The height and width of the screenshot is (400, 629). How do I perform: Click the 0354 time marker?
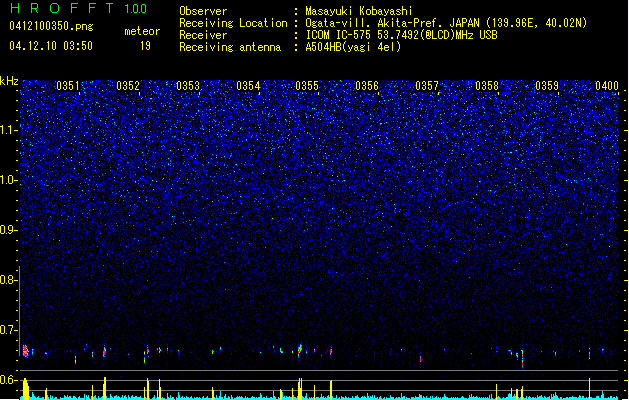tap(248, 86)
